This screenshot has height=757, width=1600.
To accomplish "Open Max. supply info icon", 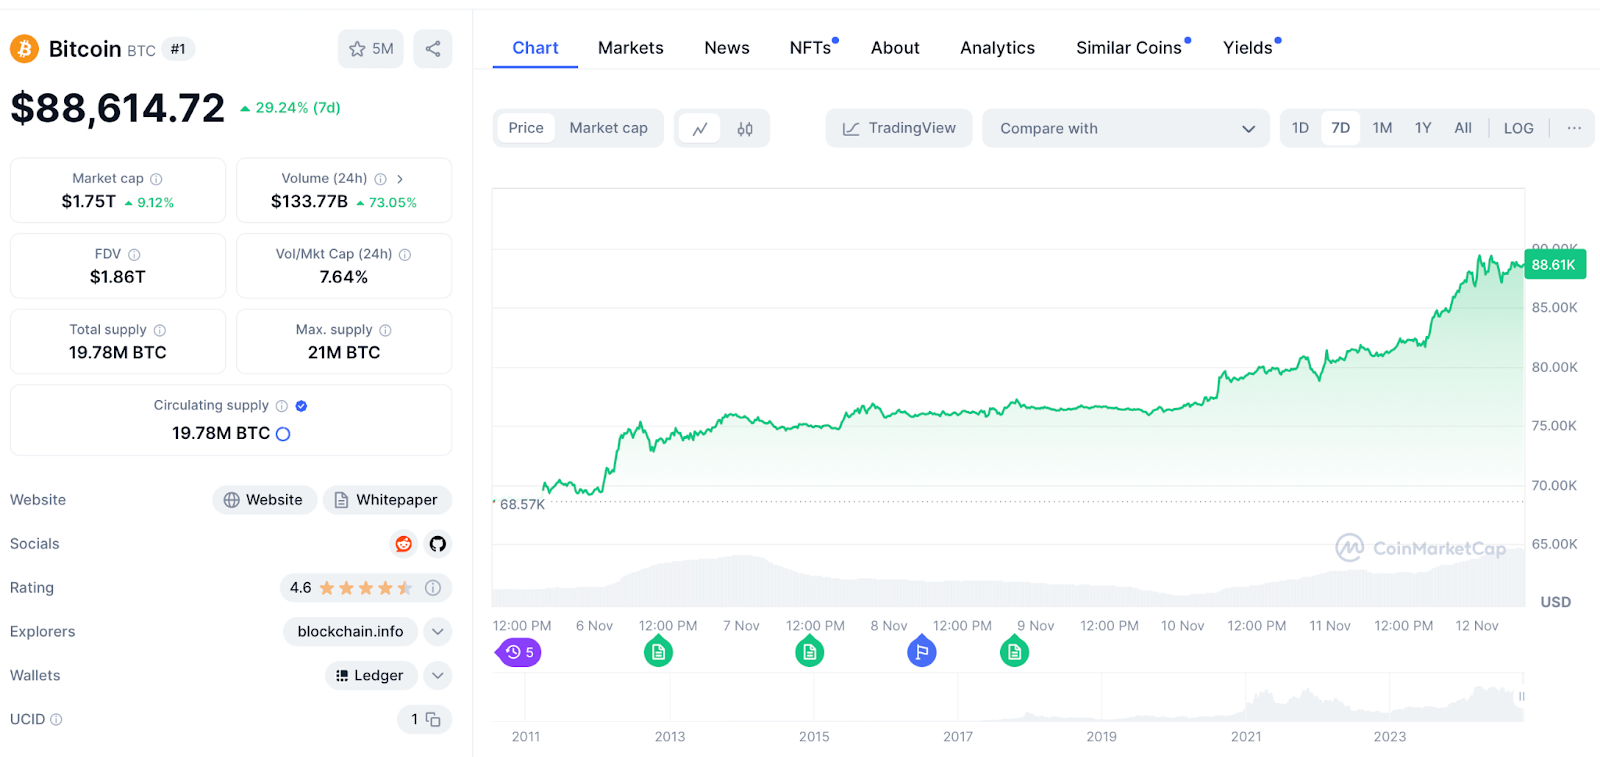I will click(385, 330).
